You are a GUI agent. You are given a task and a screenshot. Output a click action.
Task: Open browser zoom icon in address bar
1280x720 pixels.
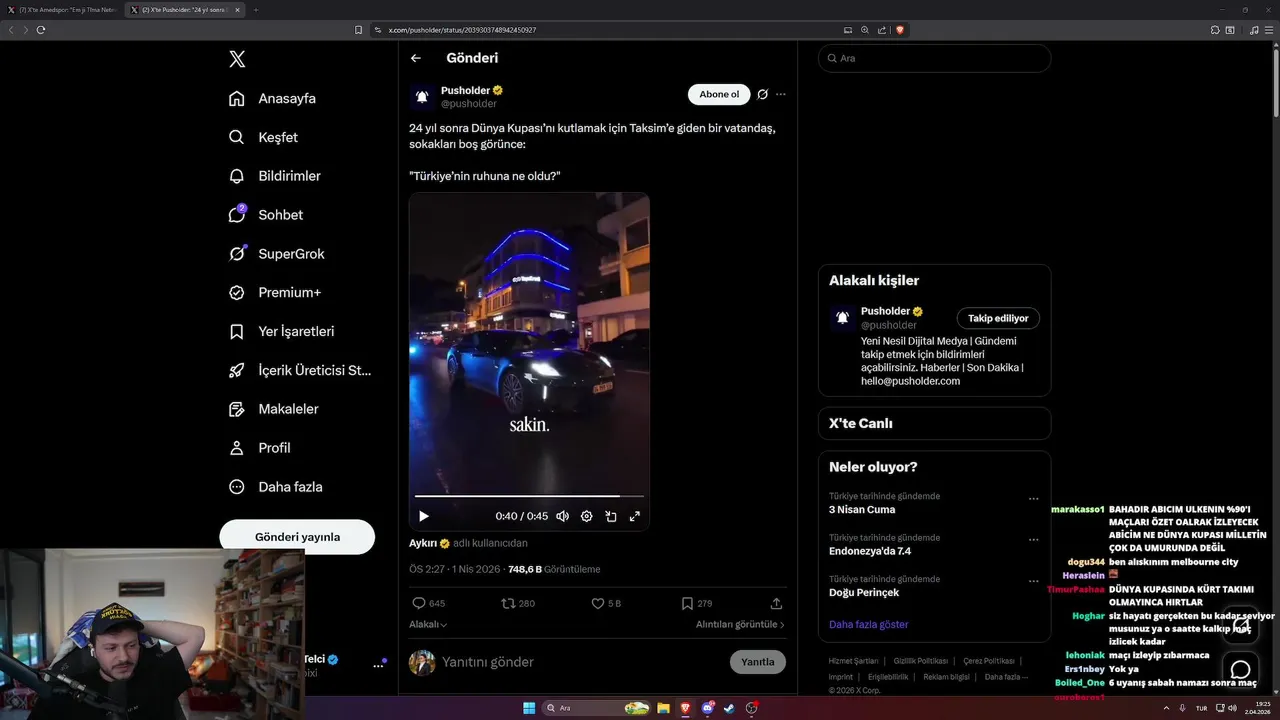coord(865,30)
